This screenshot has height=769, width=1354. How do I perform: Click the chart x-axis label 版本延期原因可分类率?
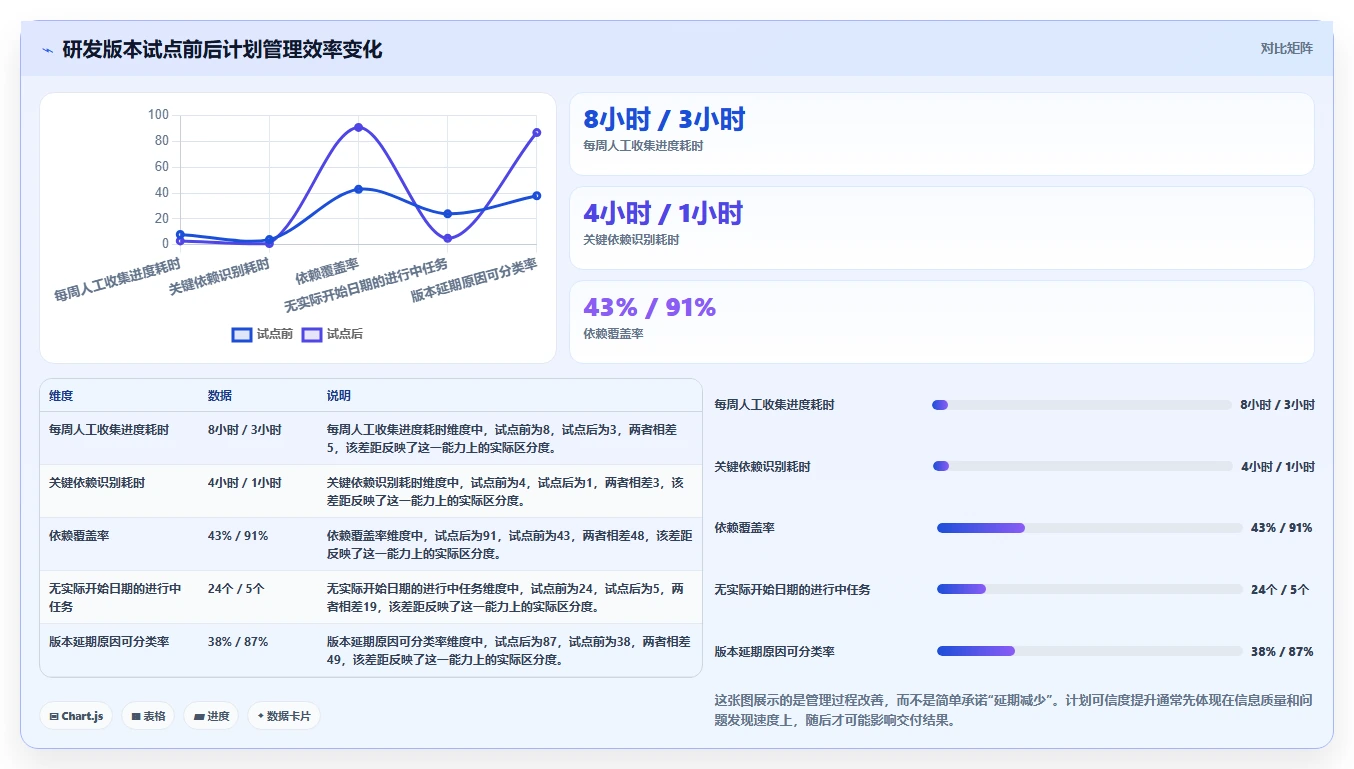pyautogui.click(x=474, y=280)
